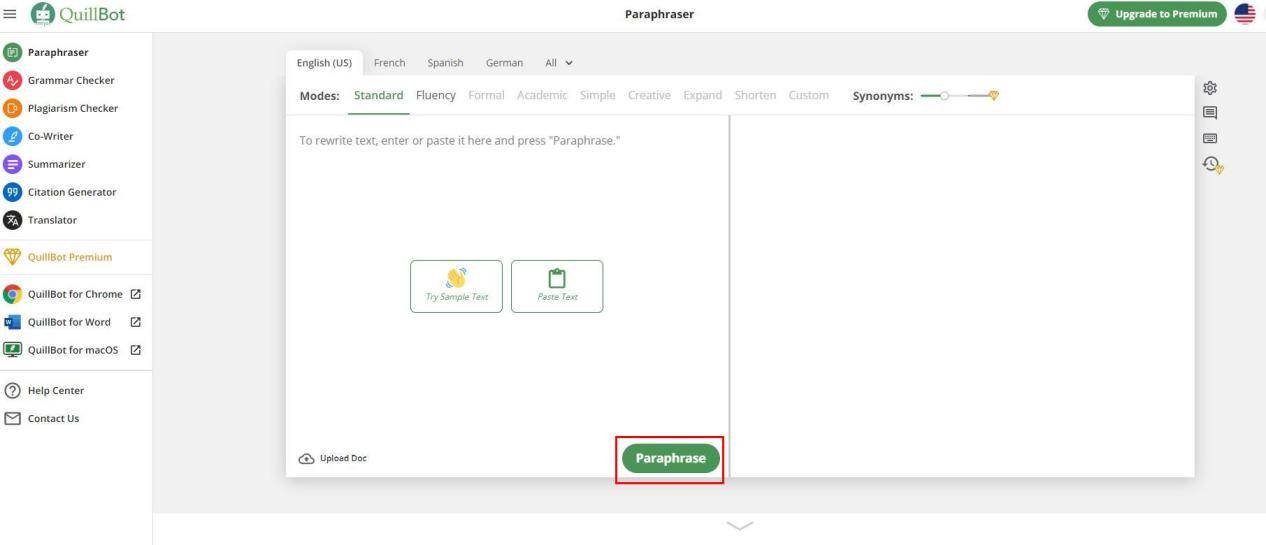Open the Grammar Checker tool
This screenshot has width=1266, height=545.
tap(70, 80)
